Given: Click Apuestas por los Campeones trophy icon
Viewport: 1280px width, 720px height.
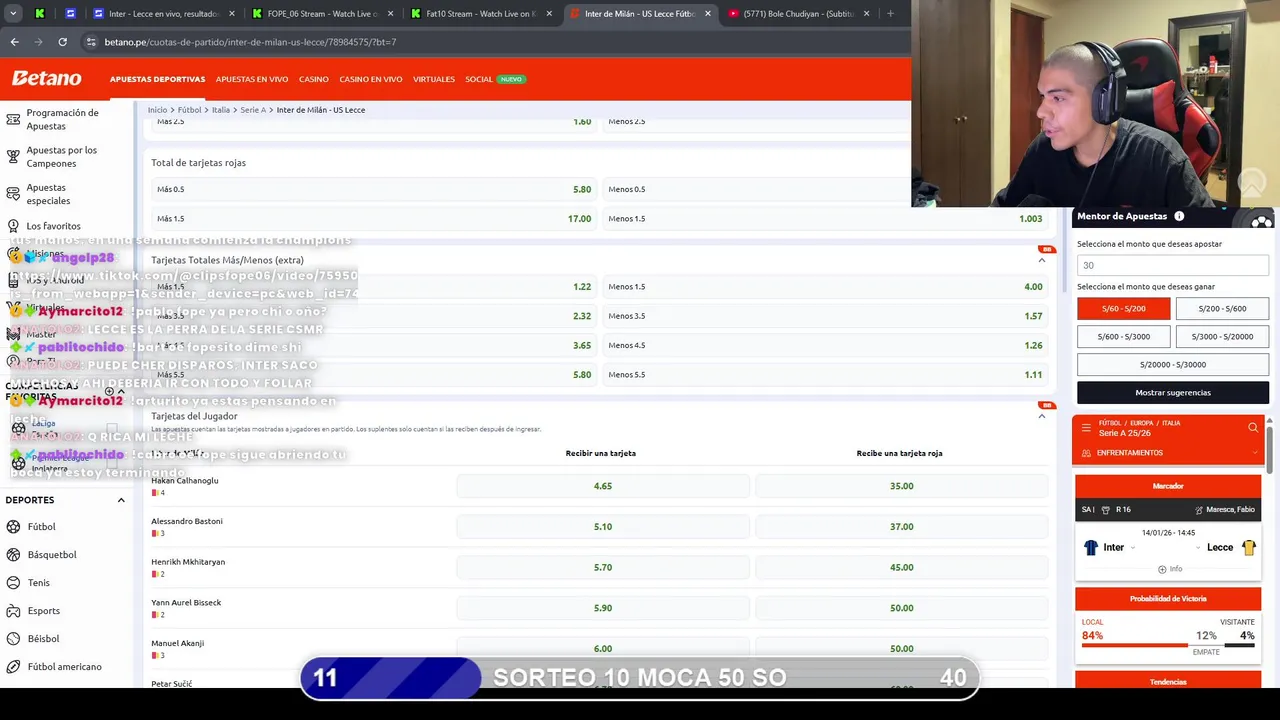Looking at the screenshot, I should (x=13, y=157).
